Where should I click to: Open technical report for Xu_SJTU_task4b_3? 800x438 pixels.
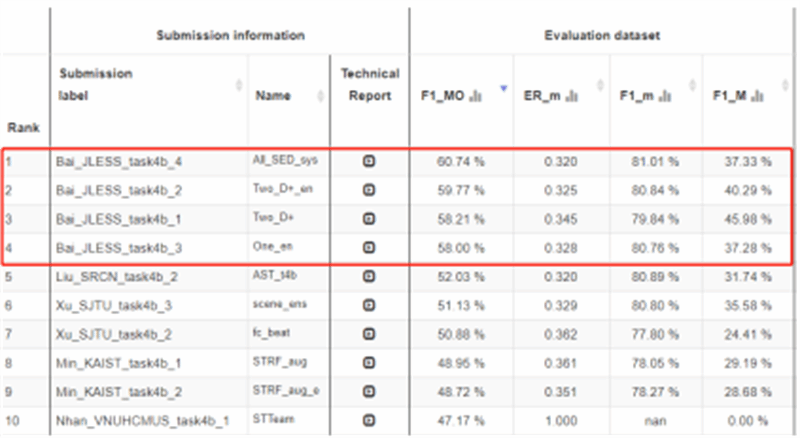(369, 303)
